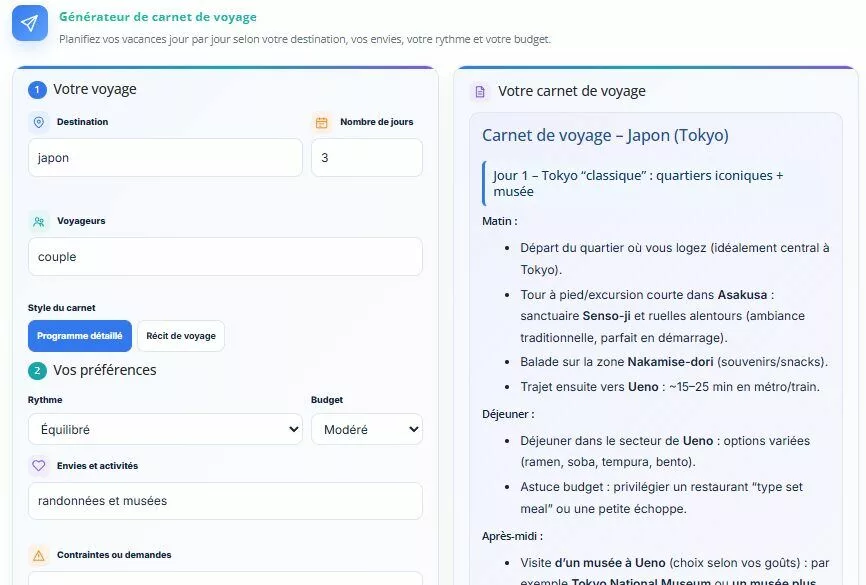Click the document icon beside Votre carnet de voyage

pyautogui.click(x=480, y=91)
